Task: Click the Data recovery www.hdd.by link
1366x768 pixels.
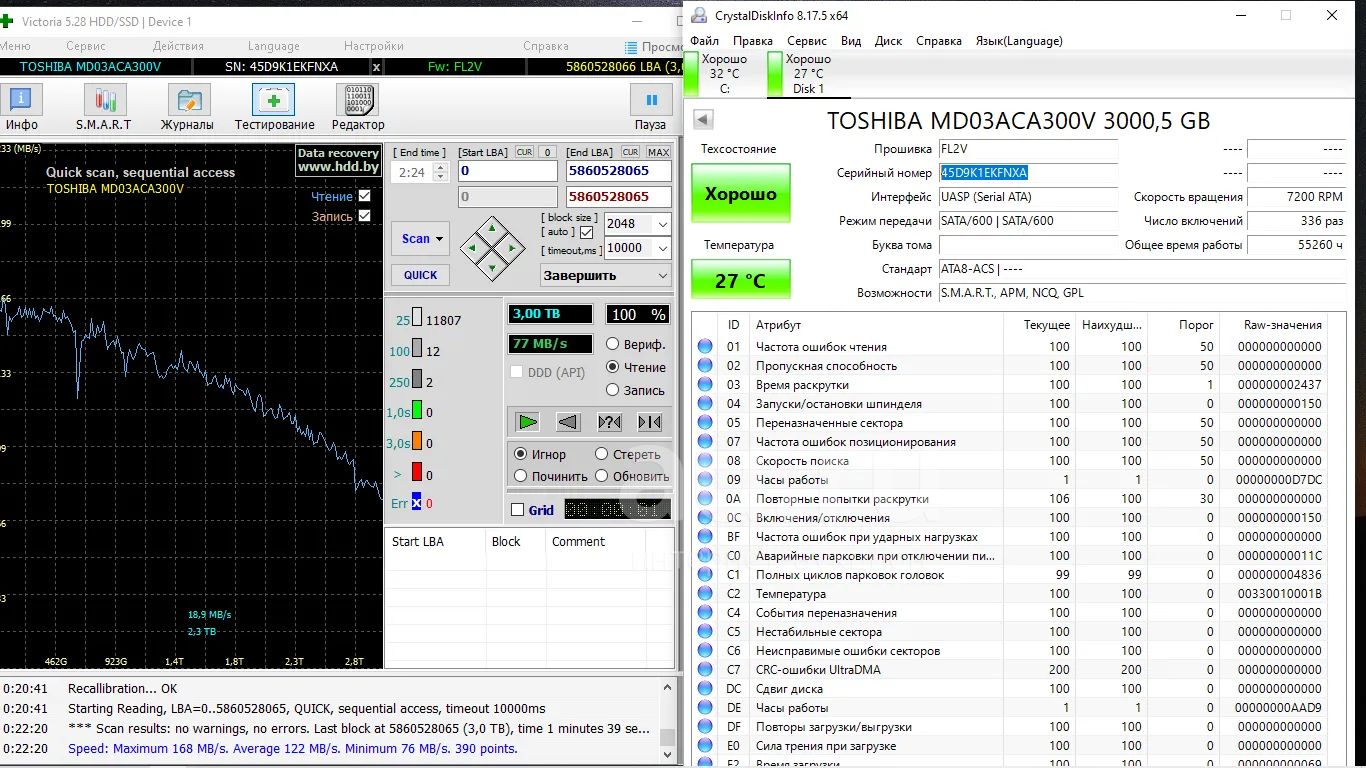Action: (x=338, y=161)
